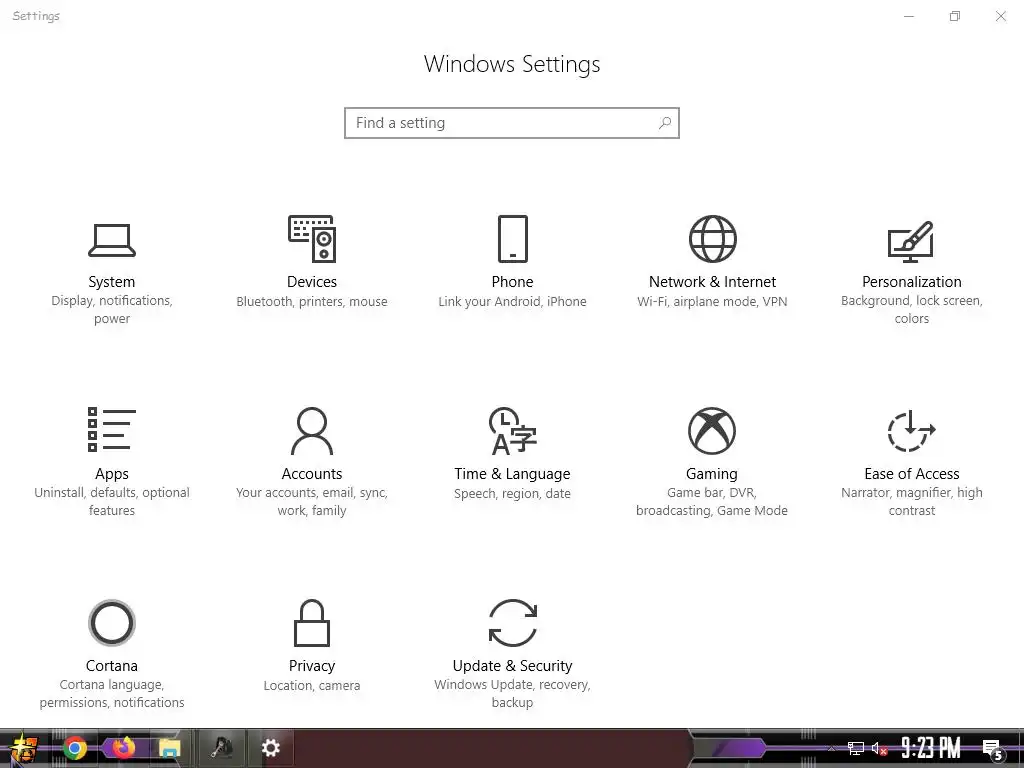Open the Devices keyboard and speaker icon
Screen dimensions: 1024x768
[312, 239]
